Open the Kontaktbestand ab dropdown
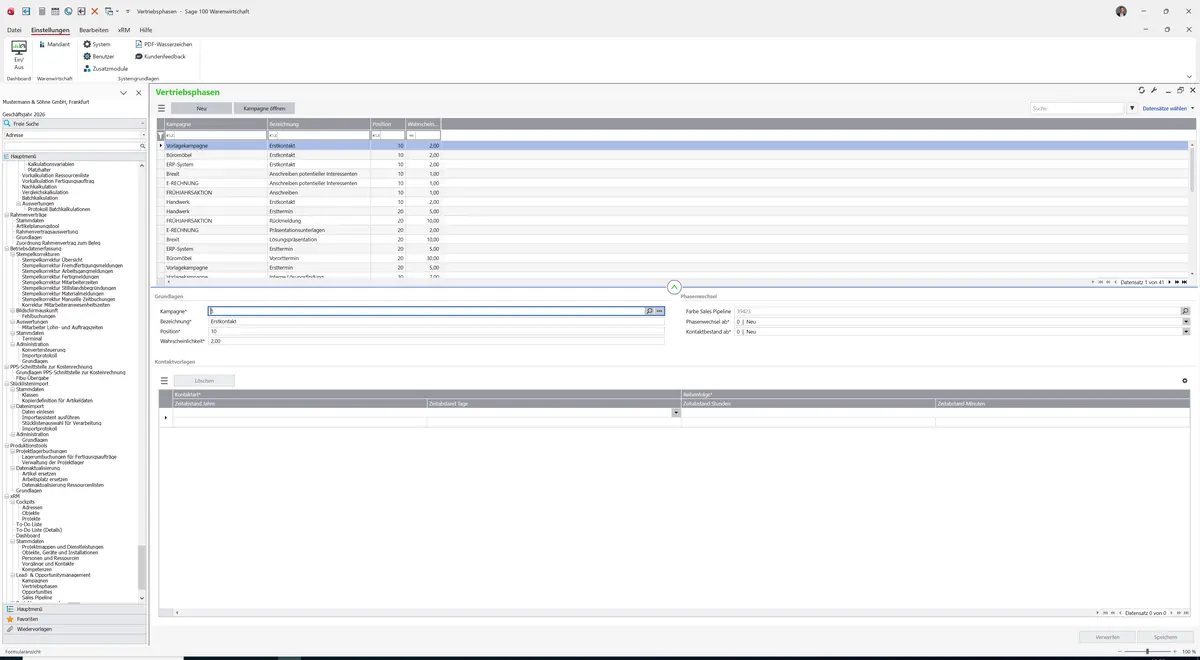Screen dimensions: 1200x660 tap(1186, 332)
